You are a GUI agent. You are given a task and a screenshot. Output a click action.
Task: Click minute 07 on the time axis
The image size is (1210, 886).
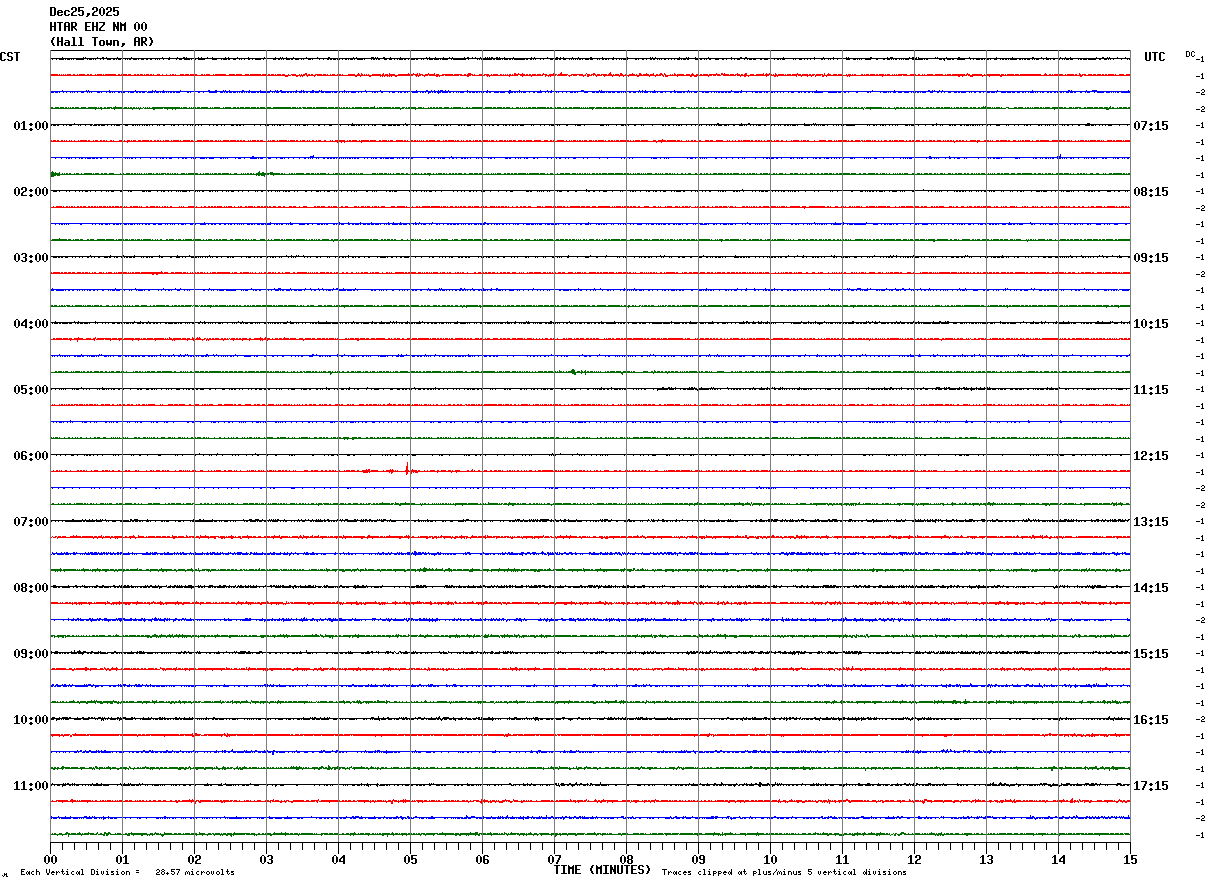[x=554, y=859]
